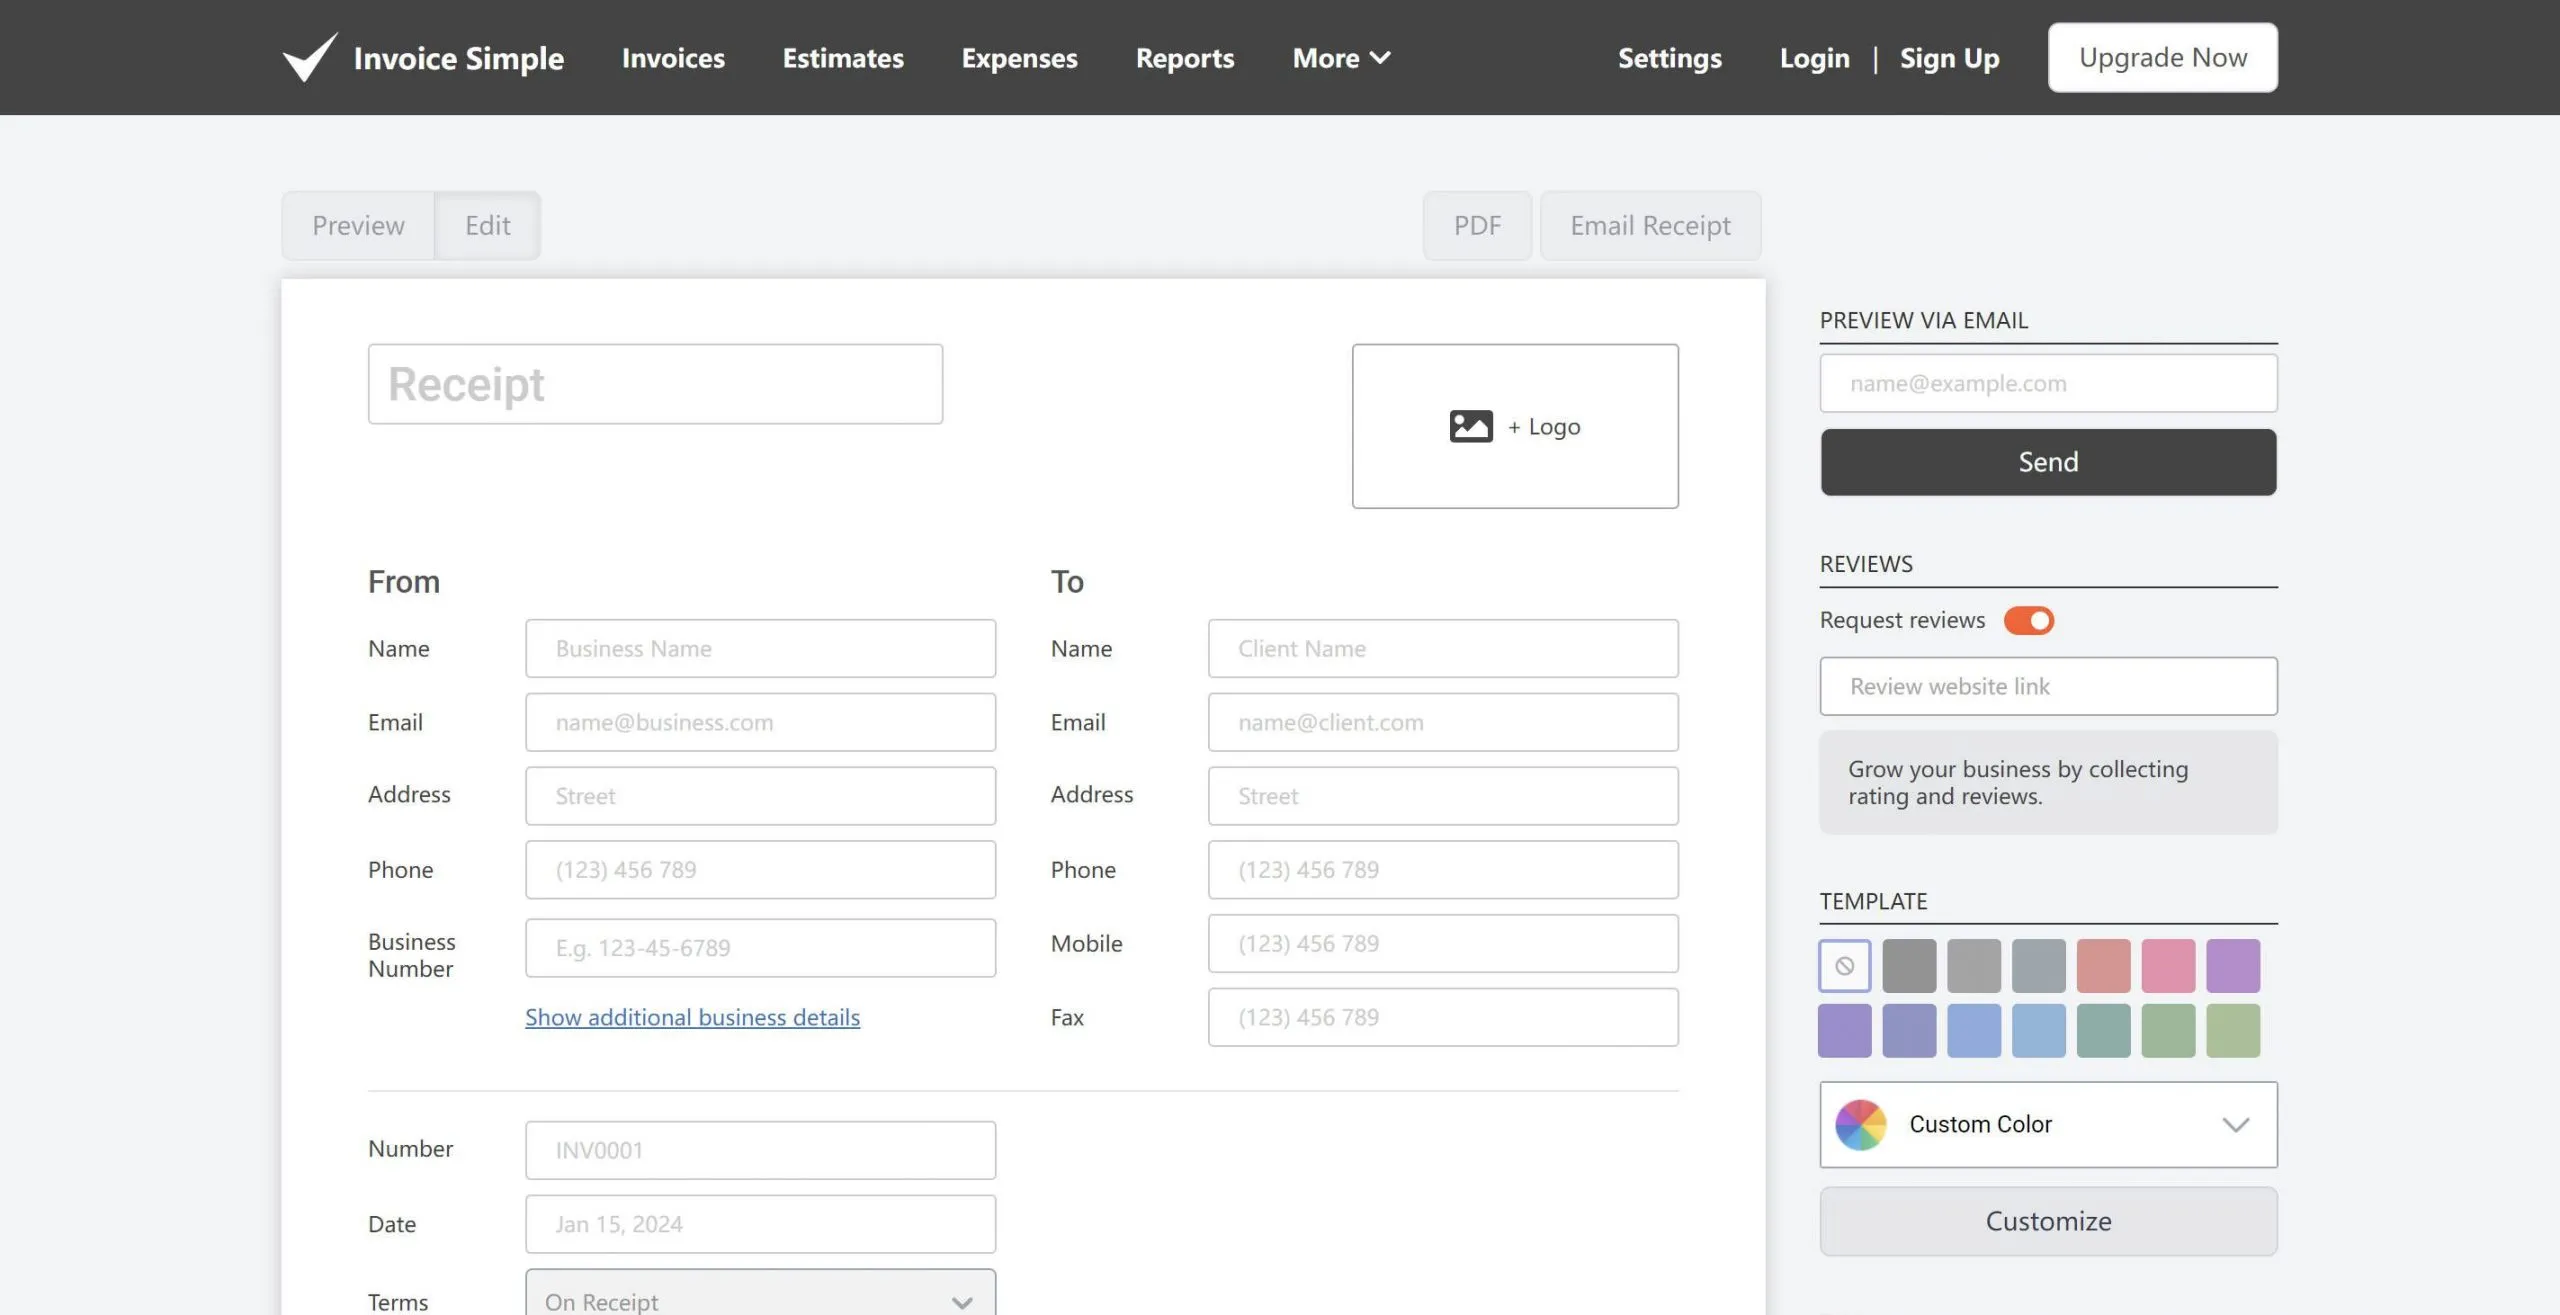Image resolution: width=2560 pixels, height=1315 pixels.
Task: Select the no-color template swatch icon
Action: coord(1845,965)
